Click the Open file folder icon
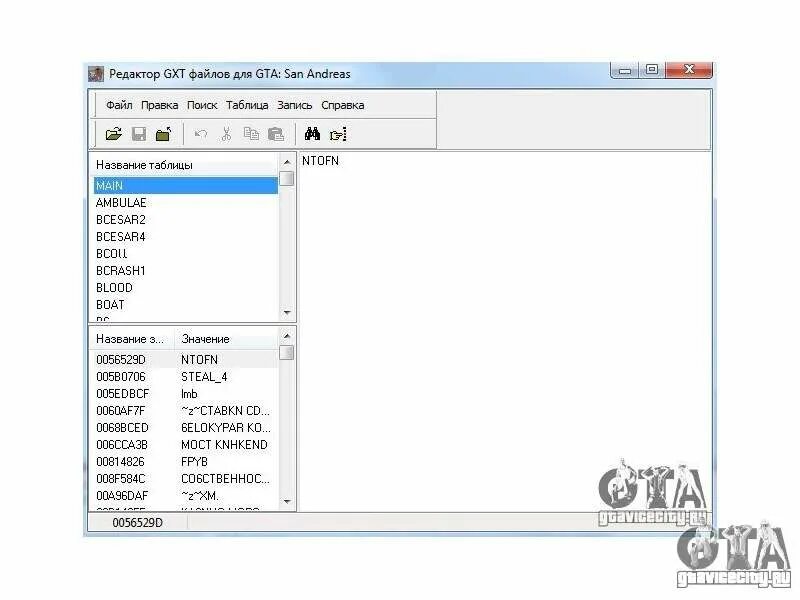 coord(113,134)
